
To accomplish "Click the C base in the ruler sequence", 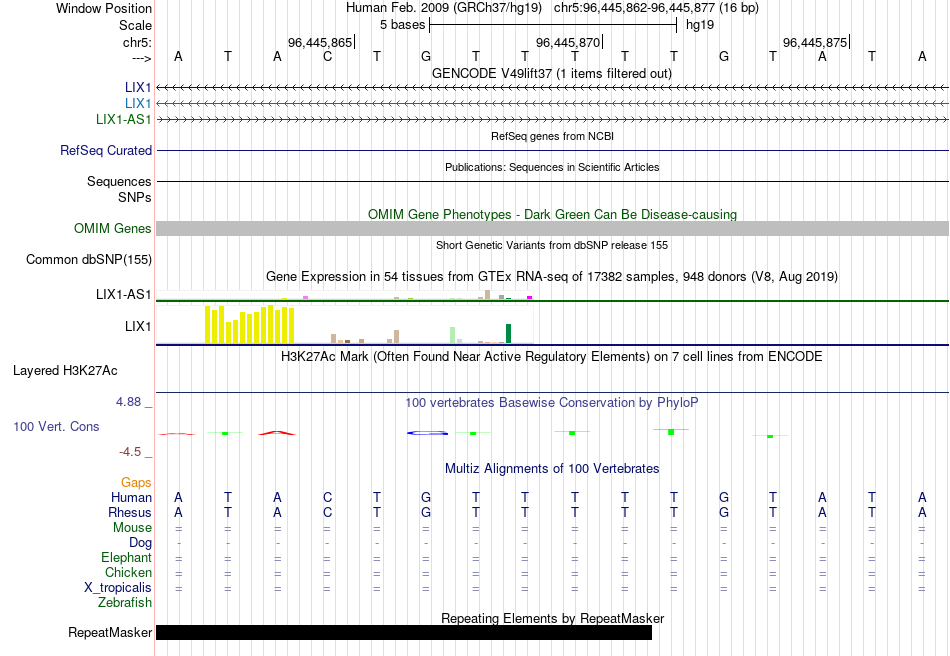I will tap(327, 56).
